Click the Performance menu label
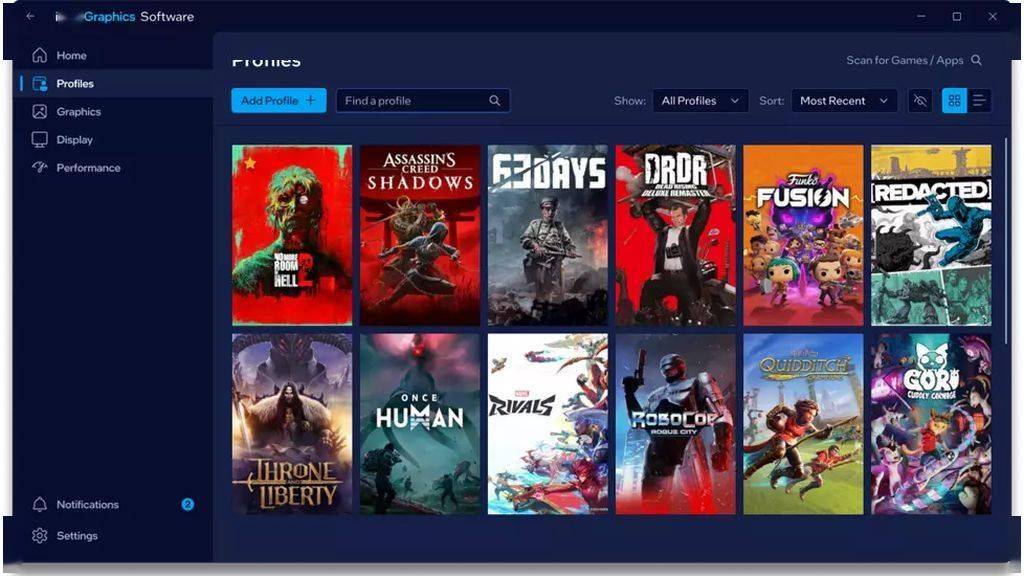 [88, 168]
